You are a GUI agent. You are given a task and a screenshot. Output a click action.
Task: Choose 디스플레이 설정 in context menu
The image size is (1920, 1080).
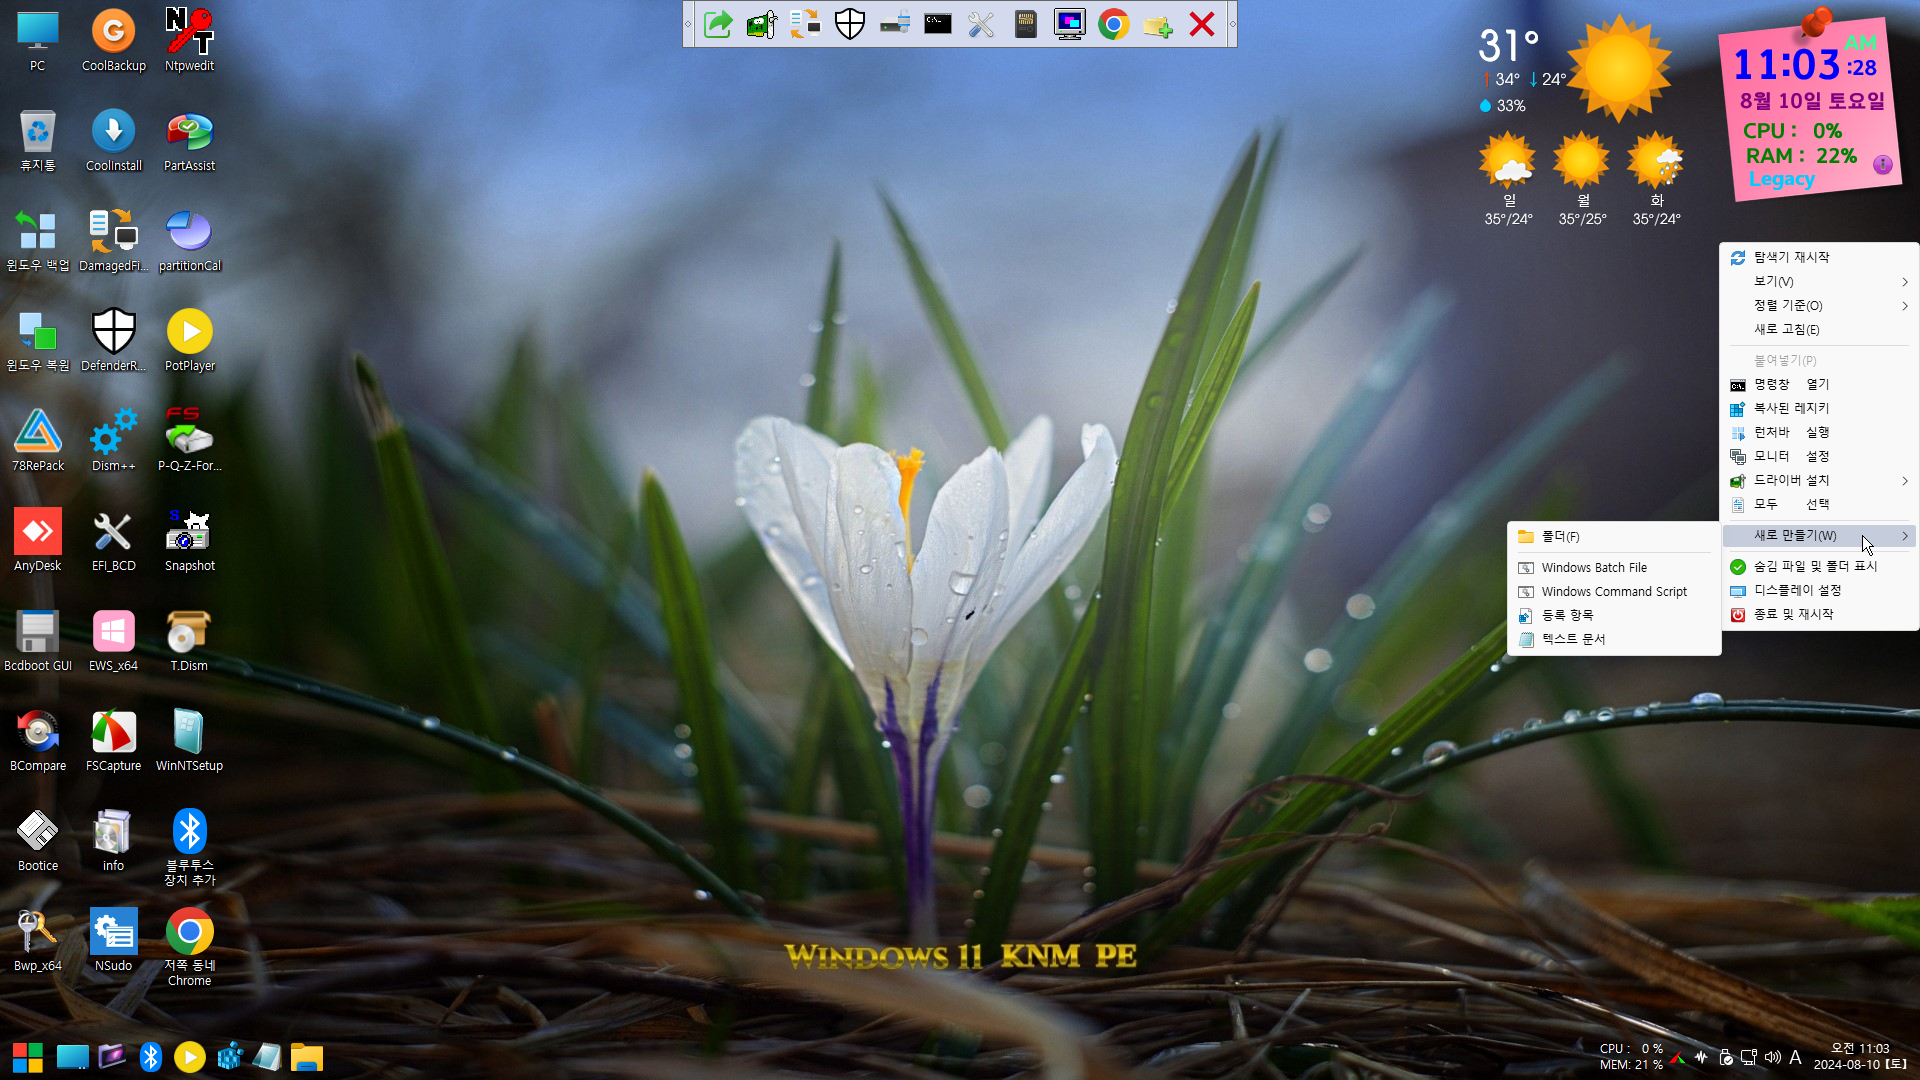pos(1819,590)
